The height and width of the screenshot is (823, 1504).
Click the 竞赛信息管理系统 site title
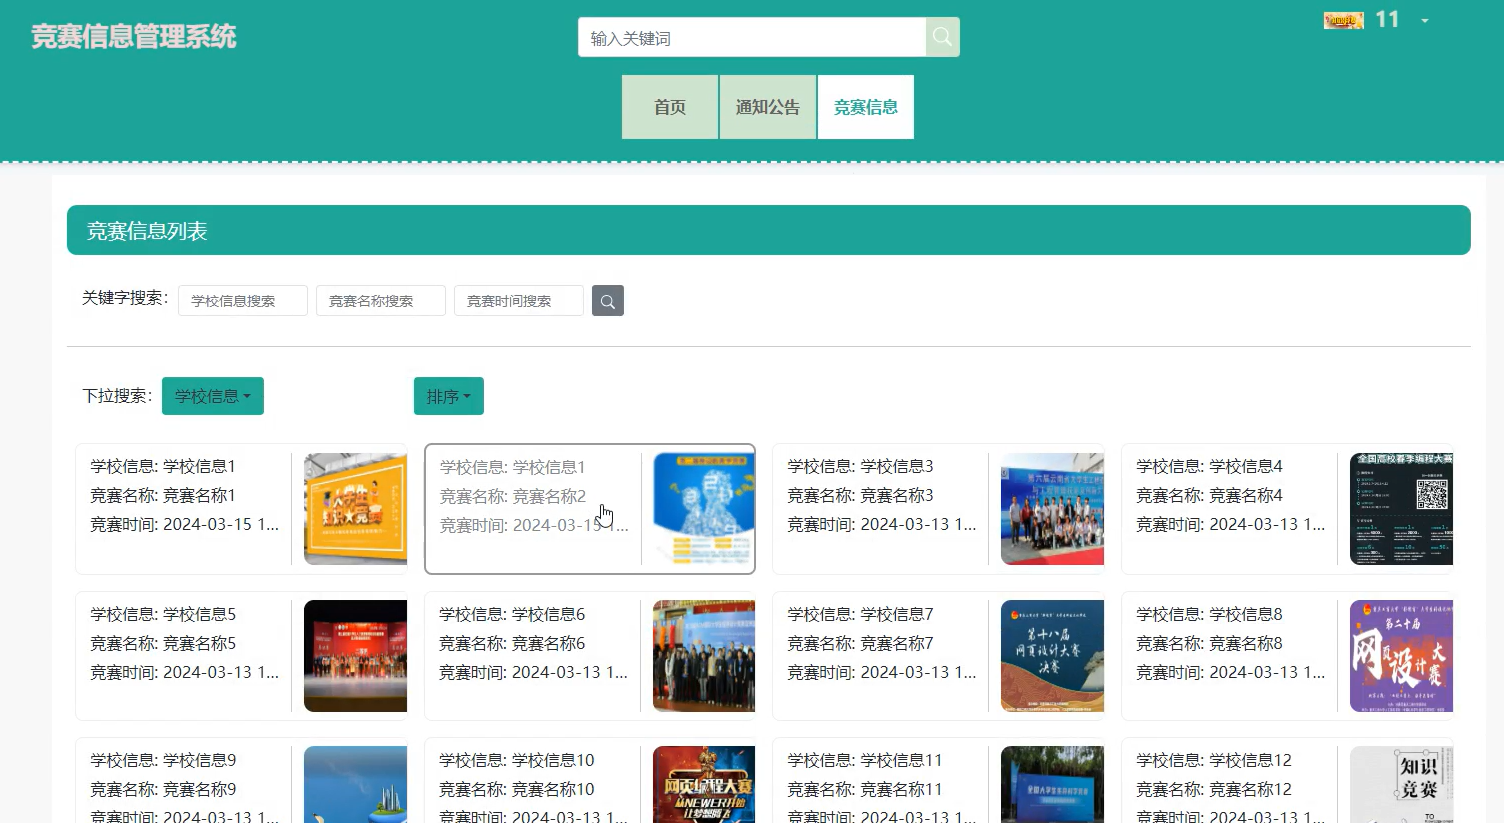point(134,37)
